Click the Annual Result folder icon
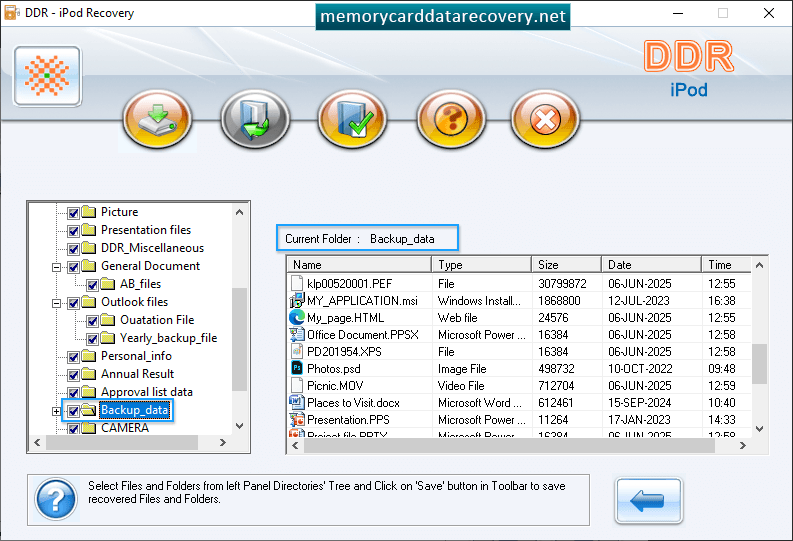Viewport: 793px width, 541px height. [89, 374]
